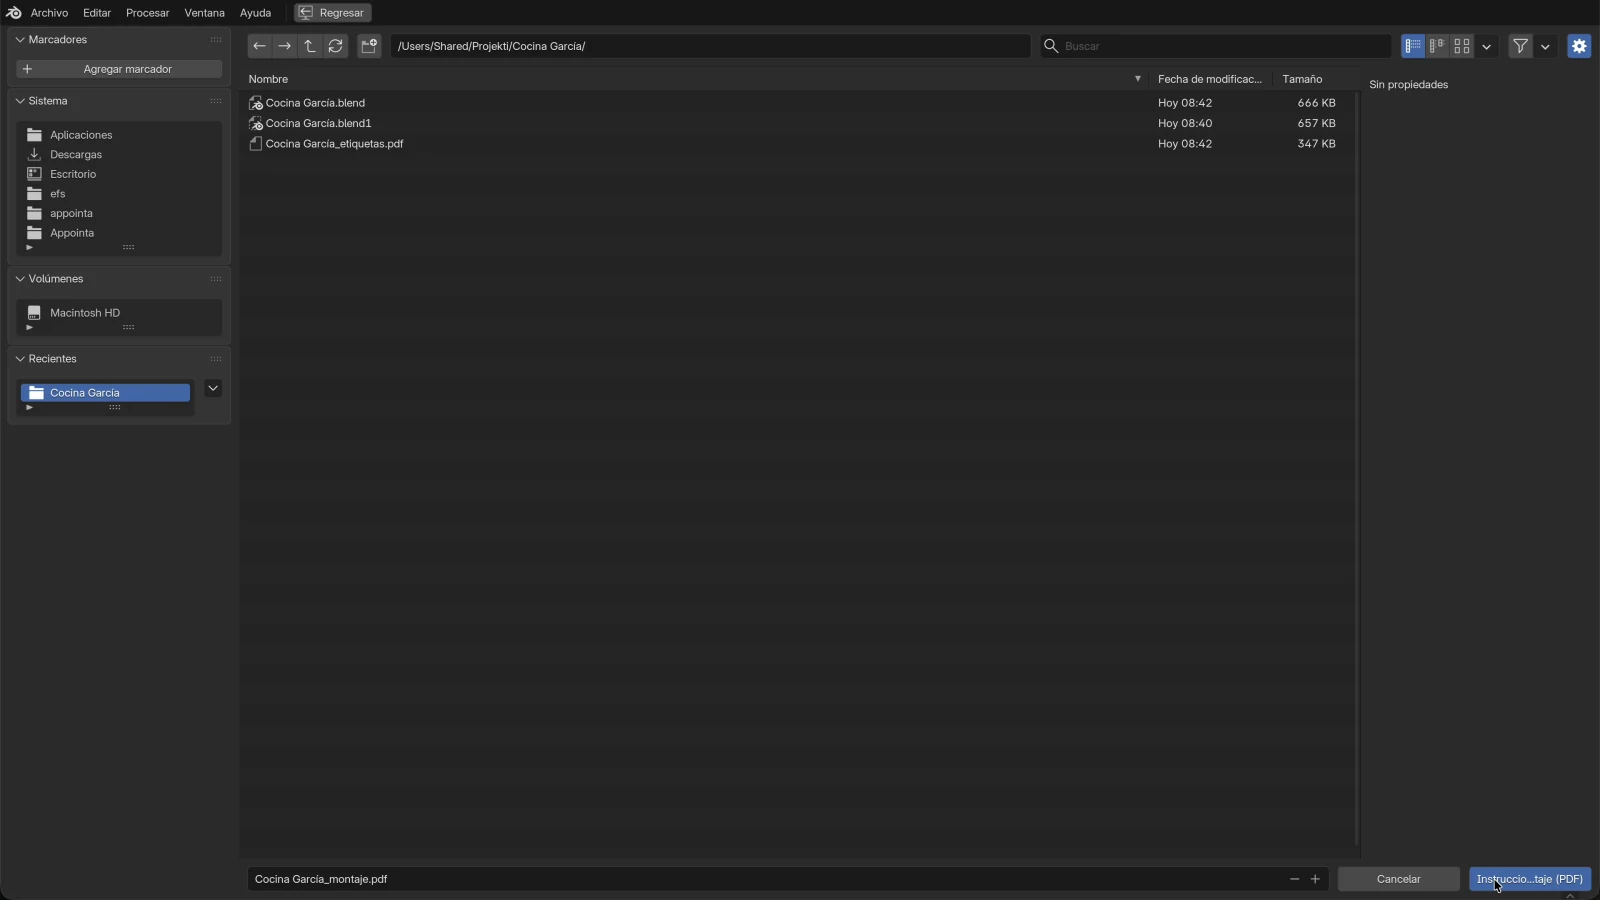Click the Blender logo icon
This screenshot has height=900, width=1600.
pos(13,13)
